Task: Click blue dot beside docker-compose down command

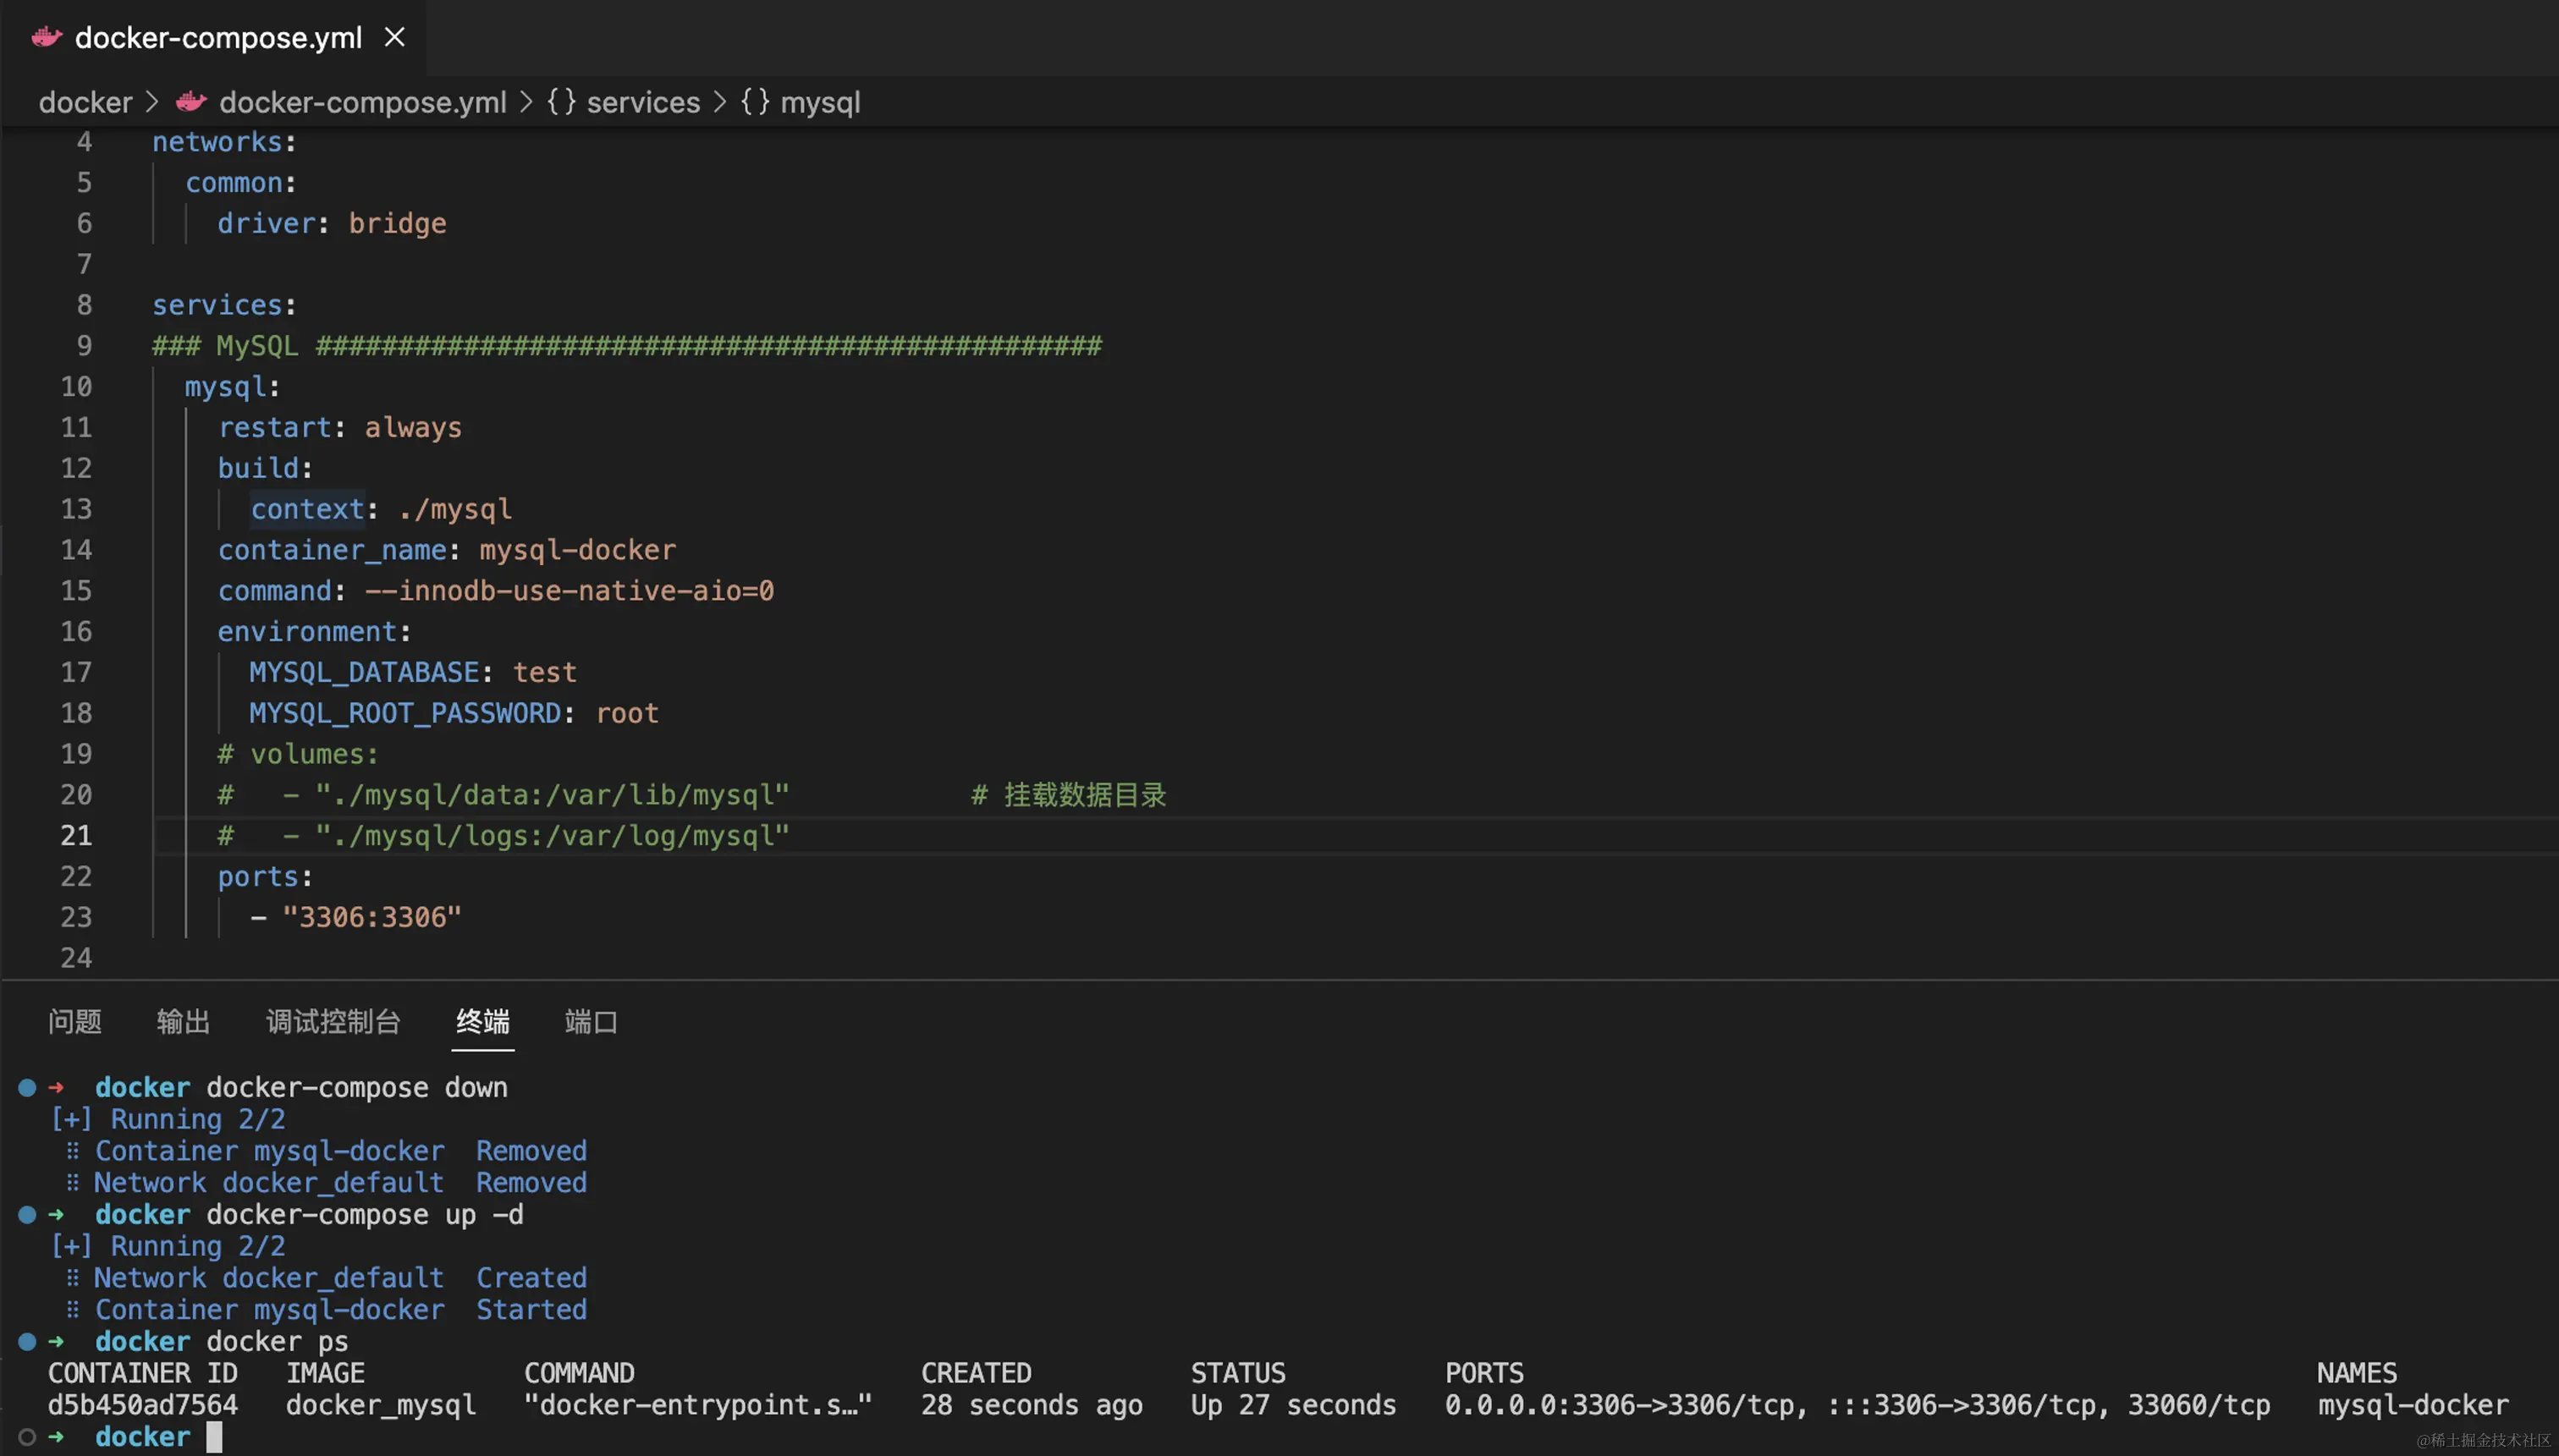Action: tap(27, 1087)
